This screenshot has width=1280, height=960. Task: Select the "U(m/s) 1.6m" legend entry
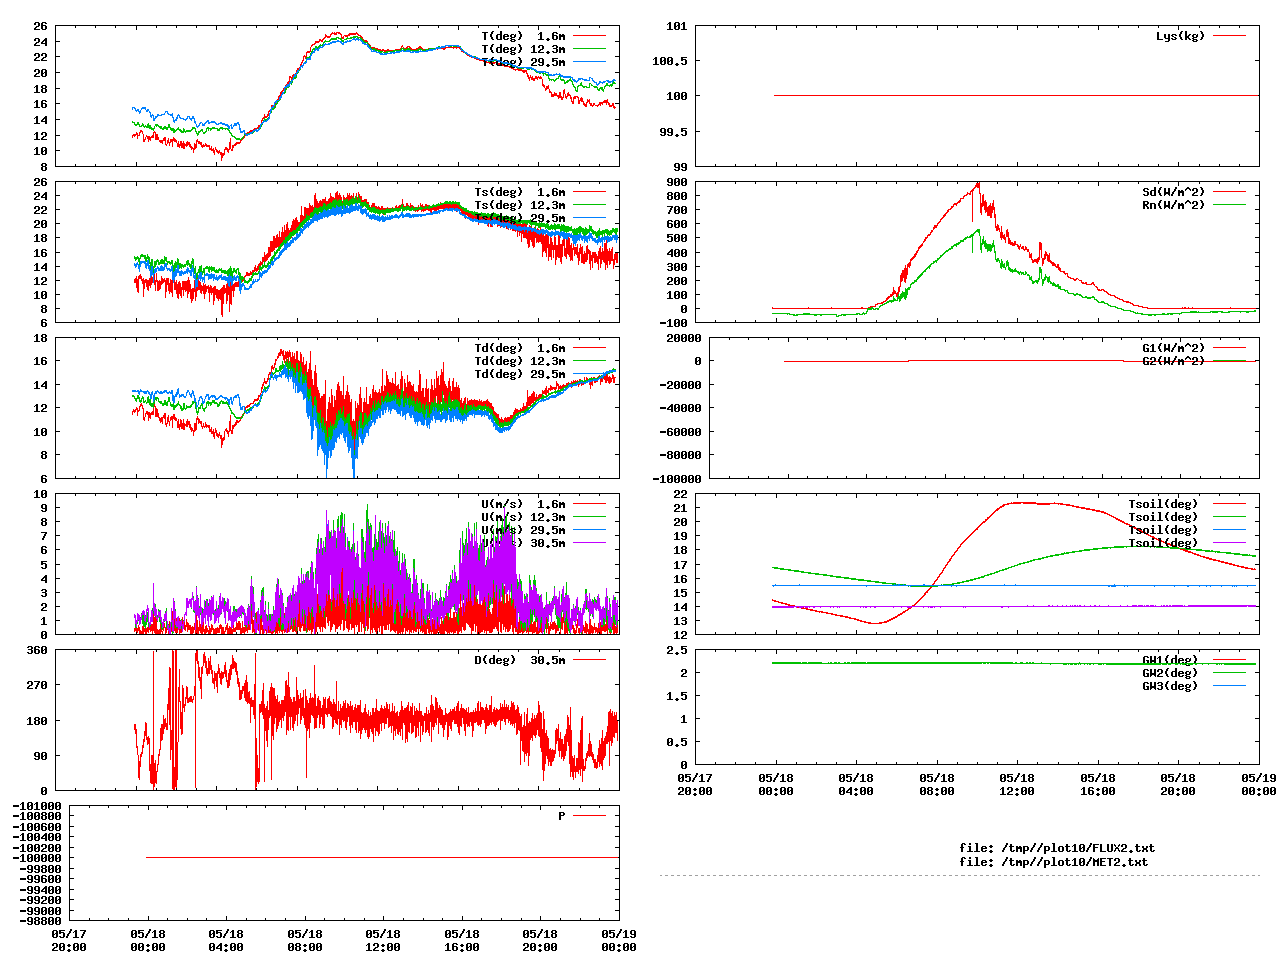(x=523, y=504)
